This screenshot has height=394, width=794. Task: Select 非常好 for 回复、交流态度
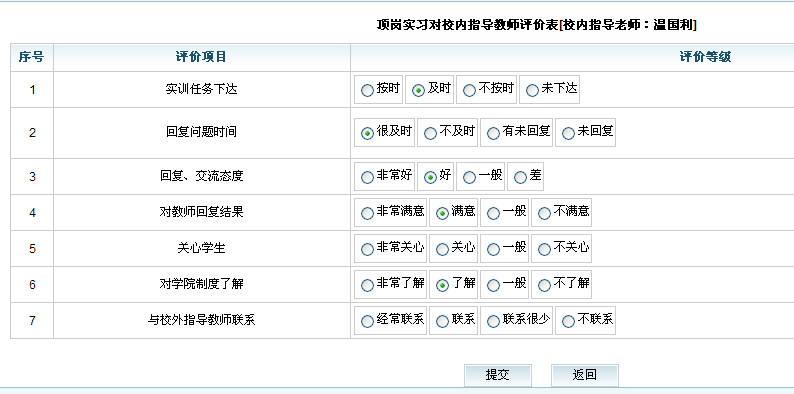(367, 178)
